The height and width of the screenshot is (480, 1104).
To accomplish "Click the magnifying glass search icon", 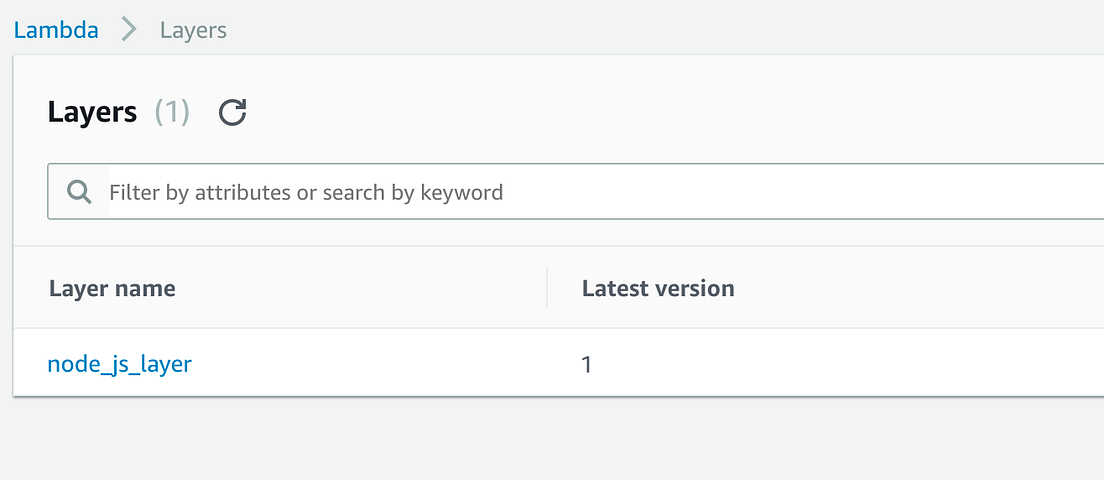I will pos(79,192).
